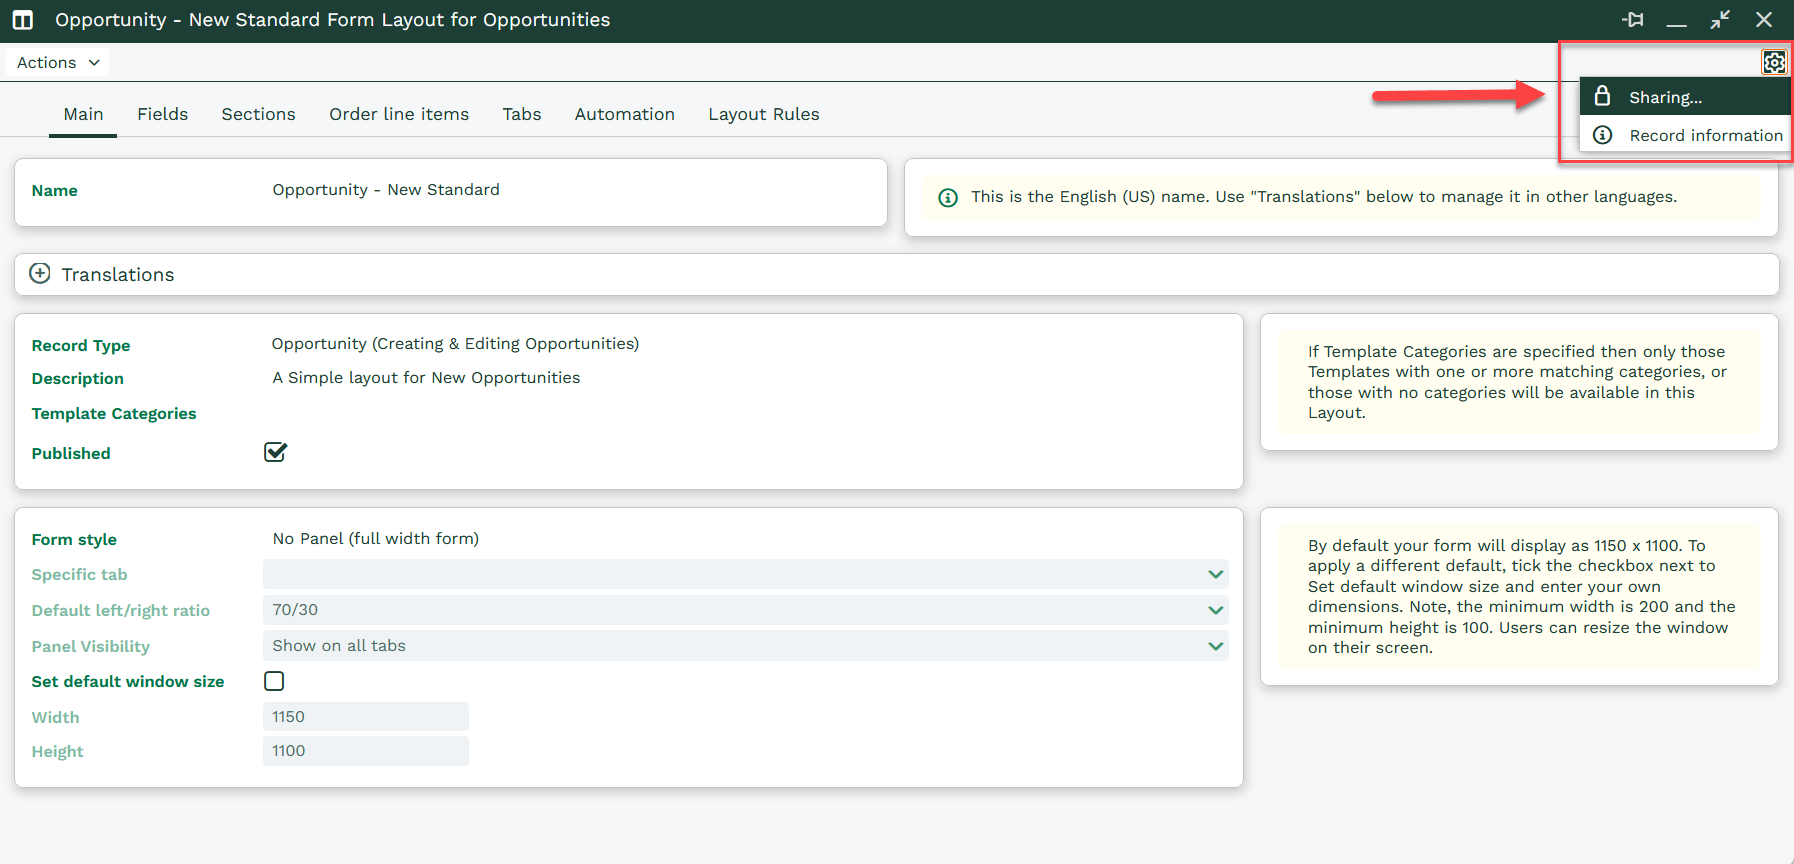The height and width of the screenshot is (864, 1794).
Task: Expand Translations with the plus icon
Action: [40, 274]
